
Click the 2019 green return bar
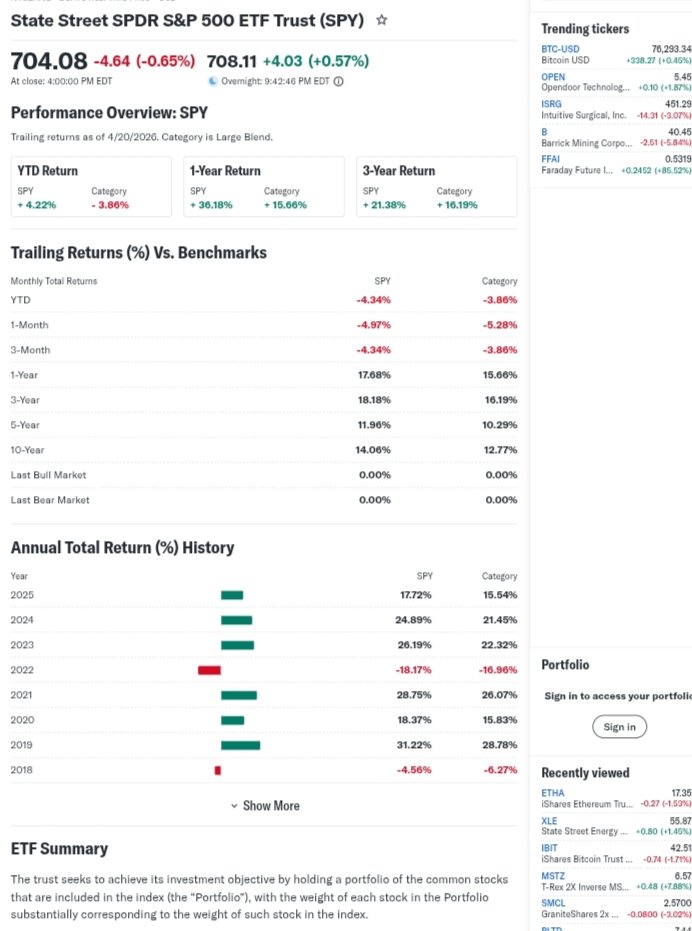[240, 745]
